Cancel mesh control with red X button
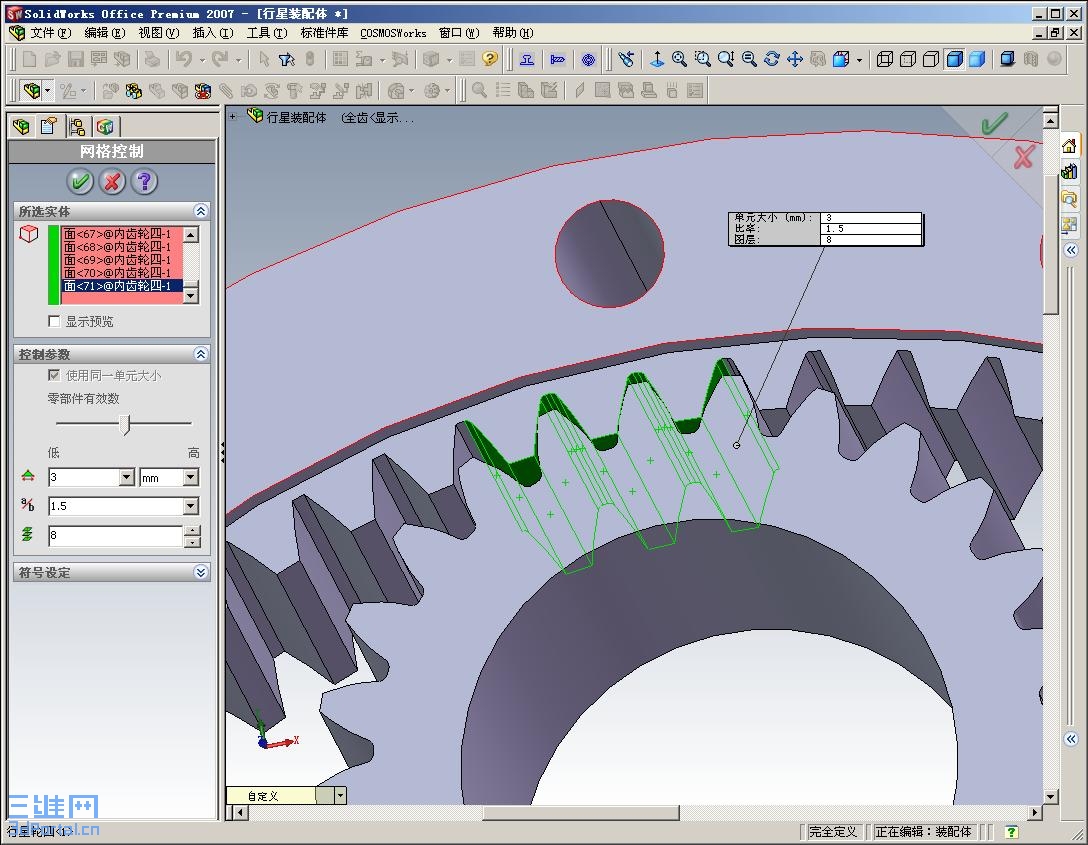 (112, 182)
